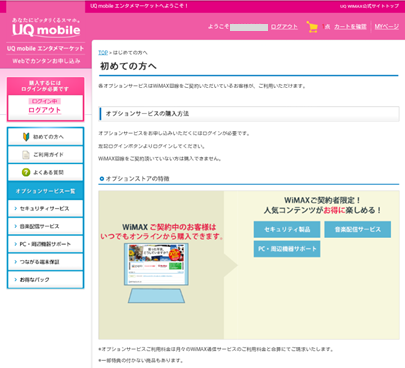Click Webでカンタンお申し込み text
The height and width of the screenshot is (368, 405).
46,61
